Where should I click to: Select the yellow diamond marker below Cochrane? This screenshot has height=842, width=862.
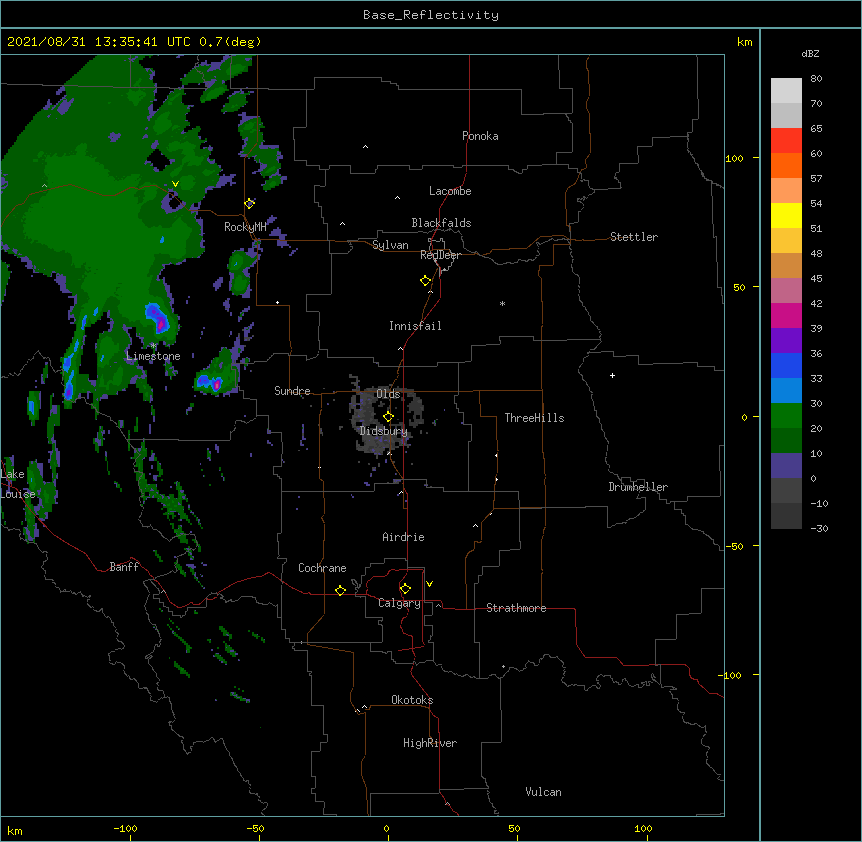click(340, 590)
